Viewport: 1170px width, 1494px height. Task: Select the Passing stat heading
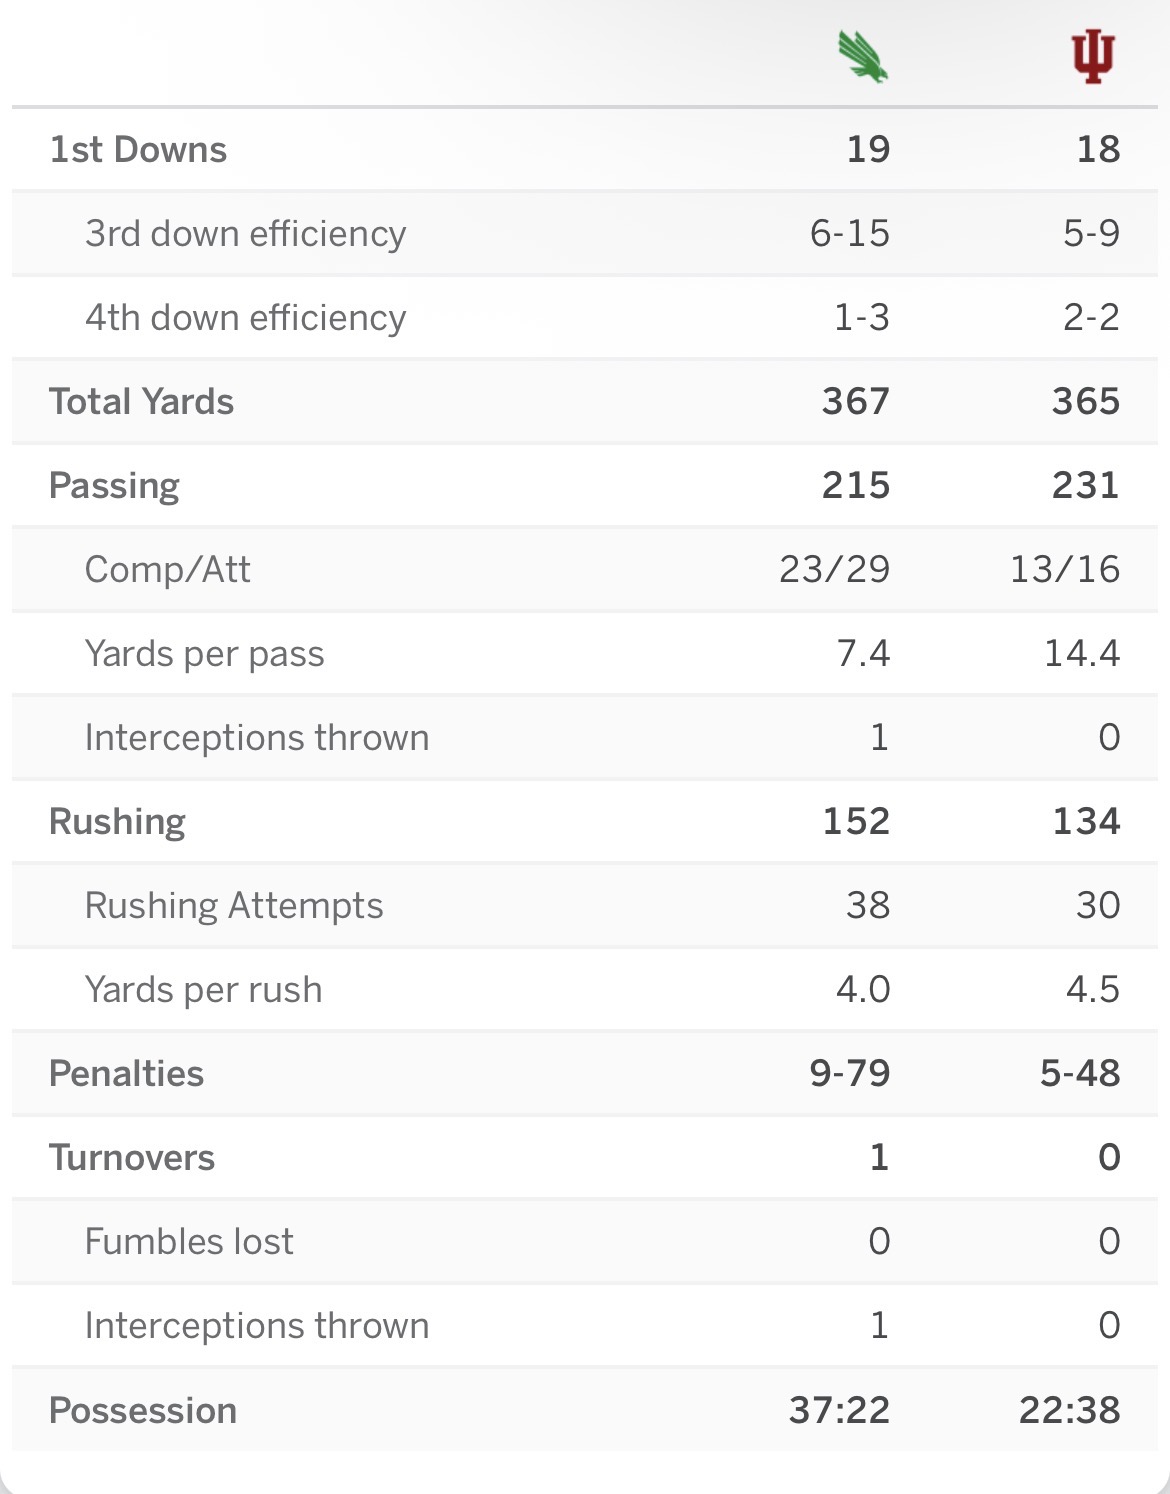pyautogui.click(x=114, y=487)
